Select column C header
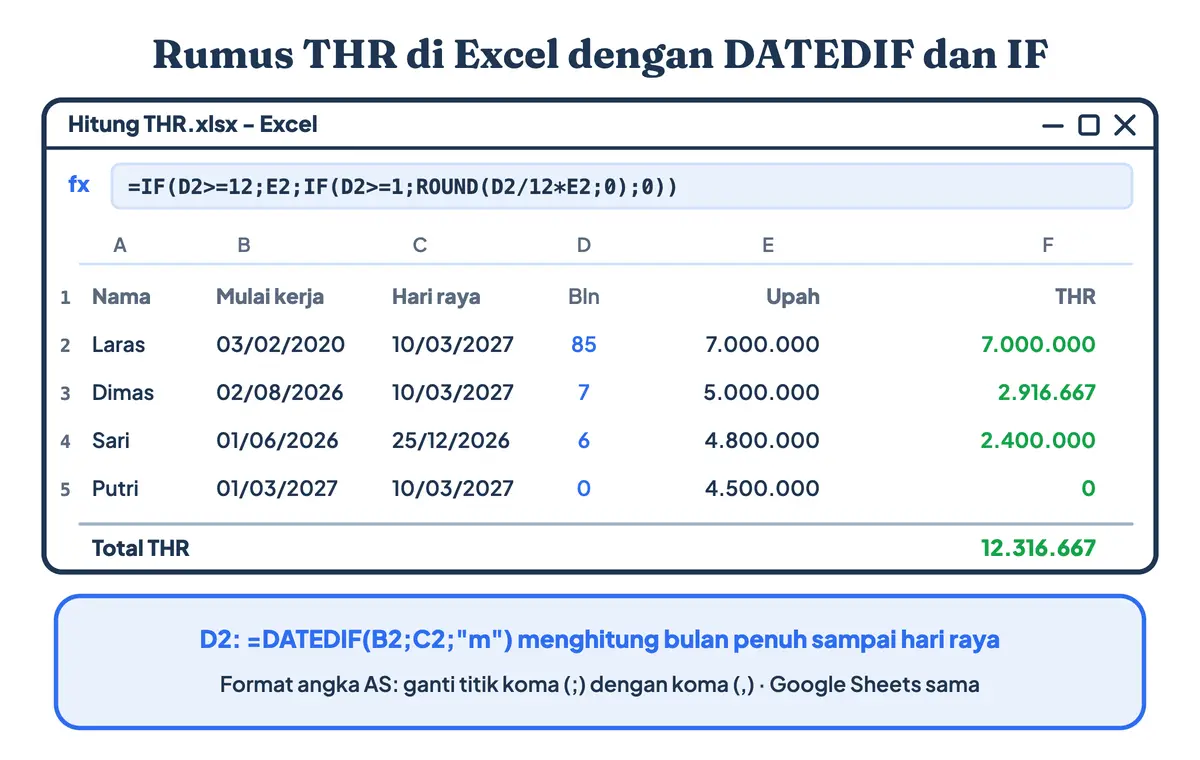 (x=420, y=245)
